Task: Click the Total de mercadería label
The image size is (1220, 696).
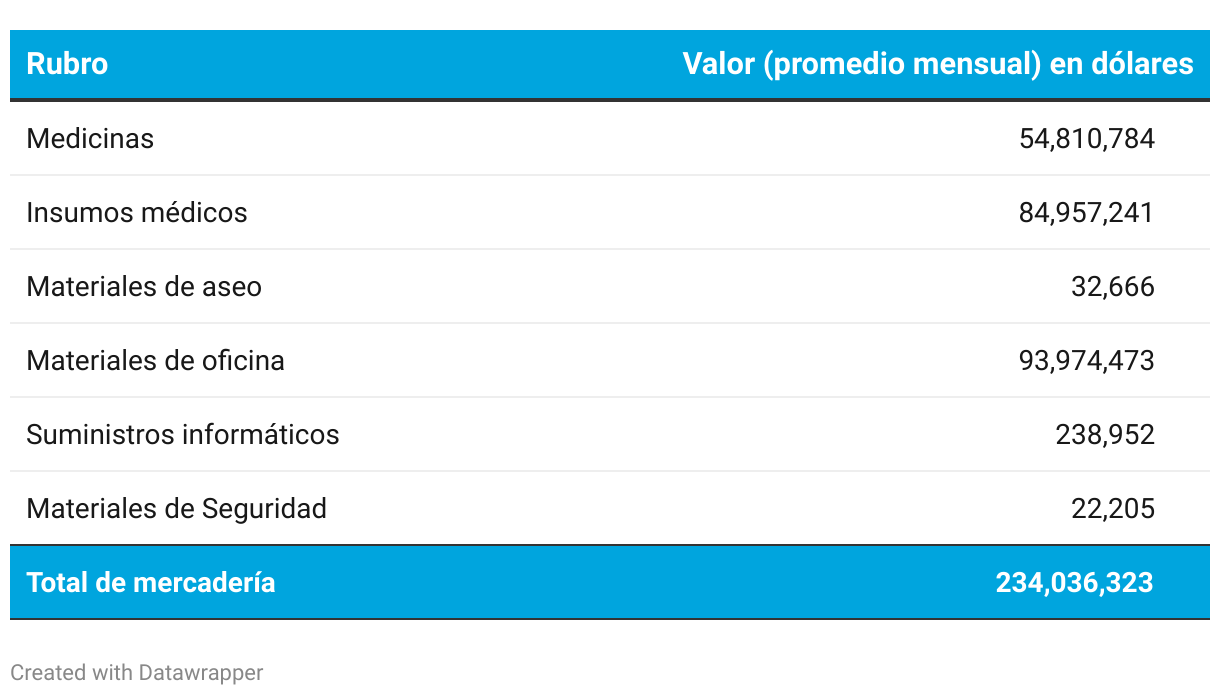Action: [151, 582]
